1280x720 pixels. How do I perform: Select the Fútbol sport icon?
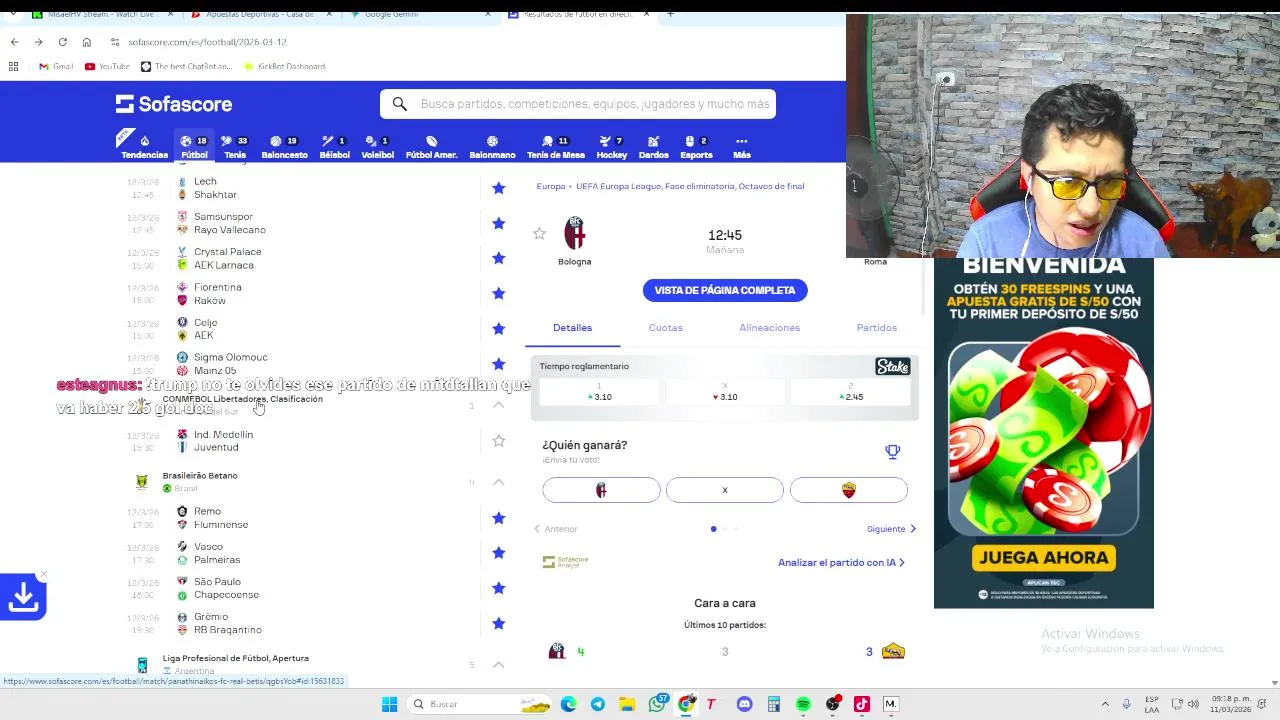coord(194,147)
